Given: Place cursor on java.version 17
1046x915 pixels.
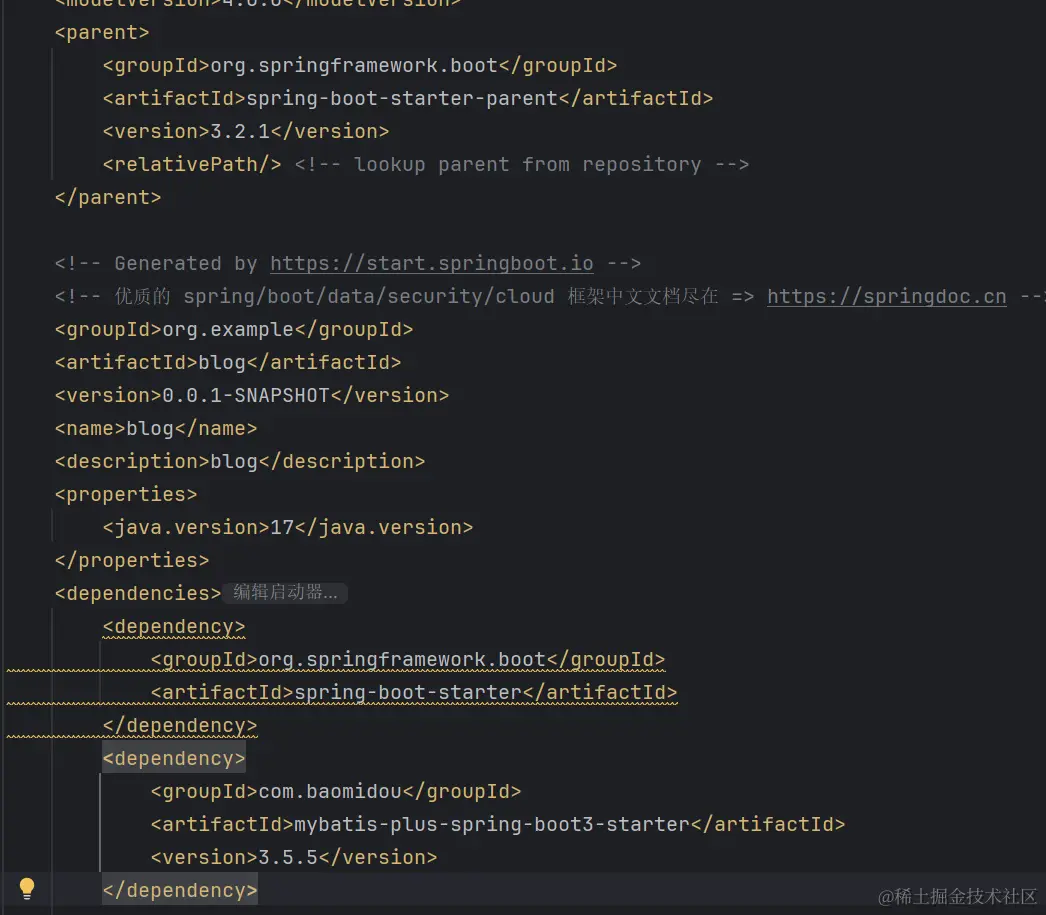Looking at the screenshot, I should [282, 527].
